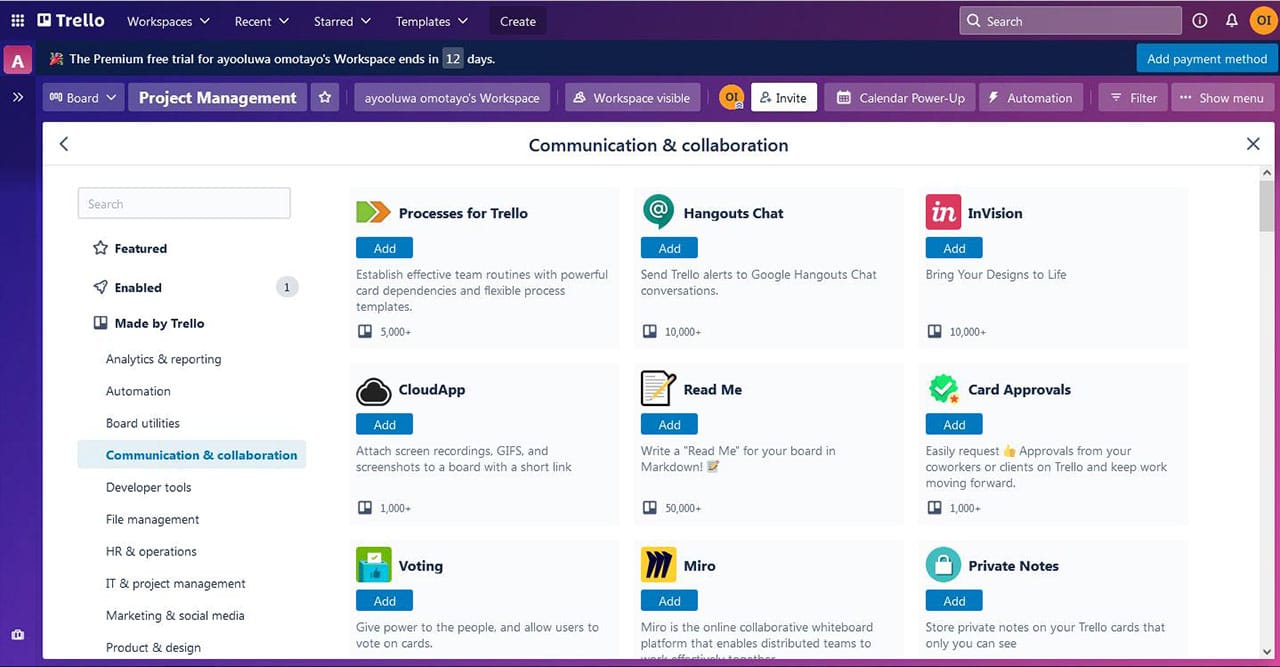Viewport: 1280px width, 667px height.
Task: Add the Voting Power-Up
Action: [384, 601]
